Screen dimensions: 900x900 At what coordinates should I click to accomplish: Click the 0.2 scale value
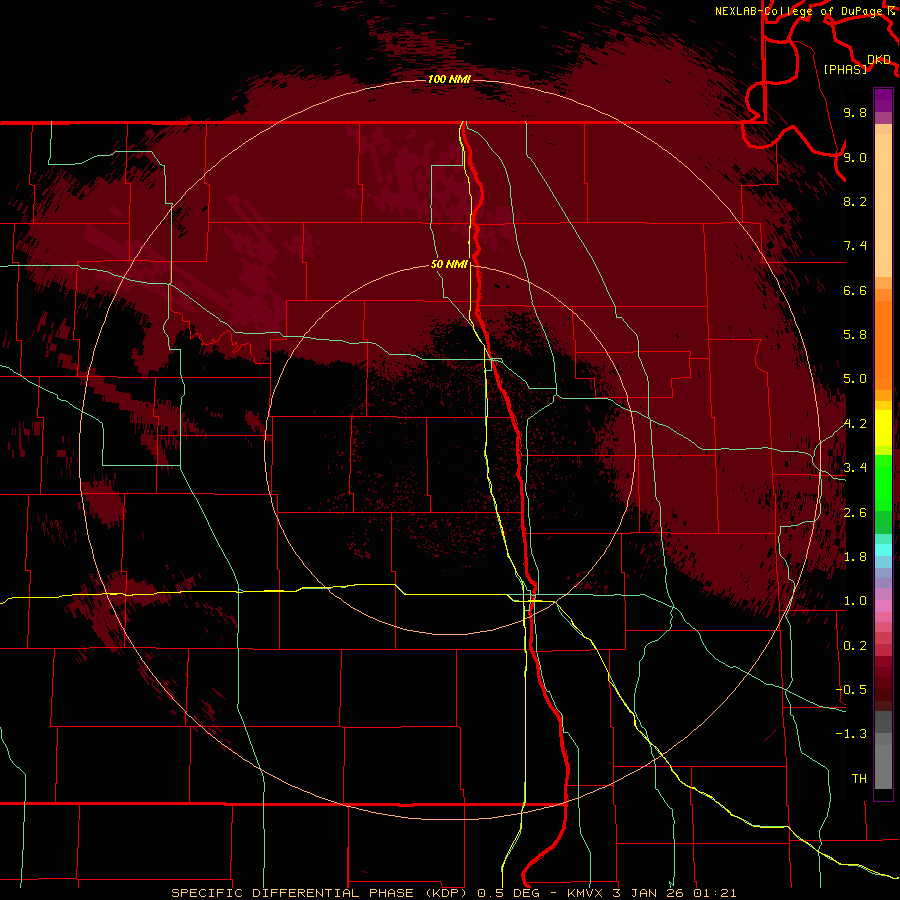(855, 646)
